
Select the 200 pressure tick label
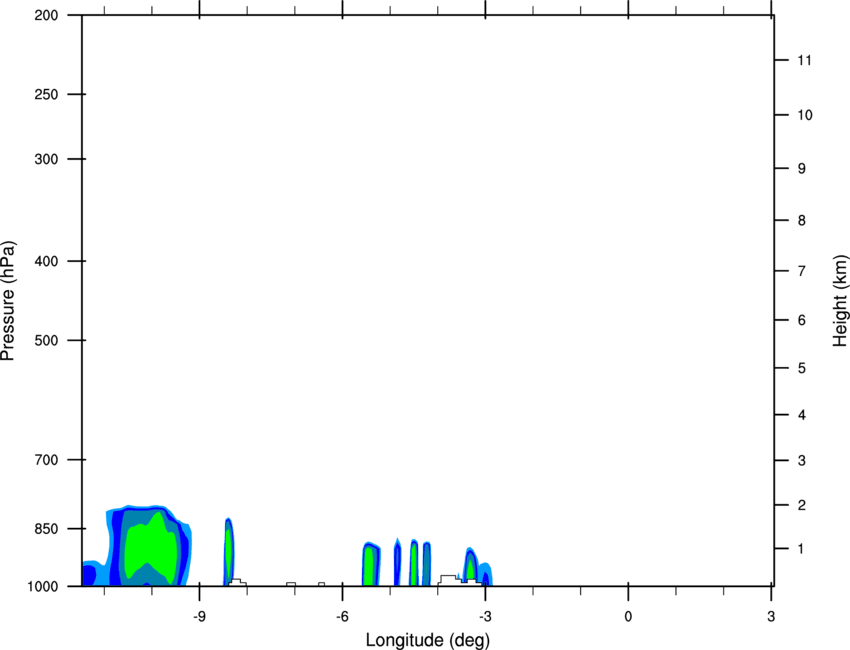[x=46, y=15]
